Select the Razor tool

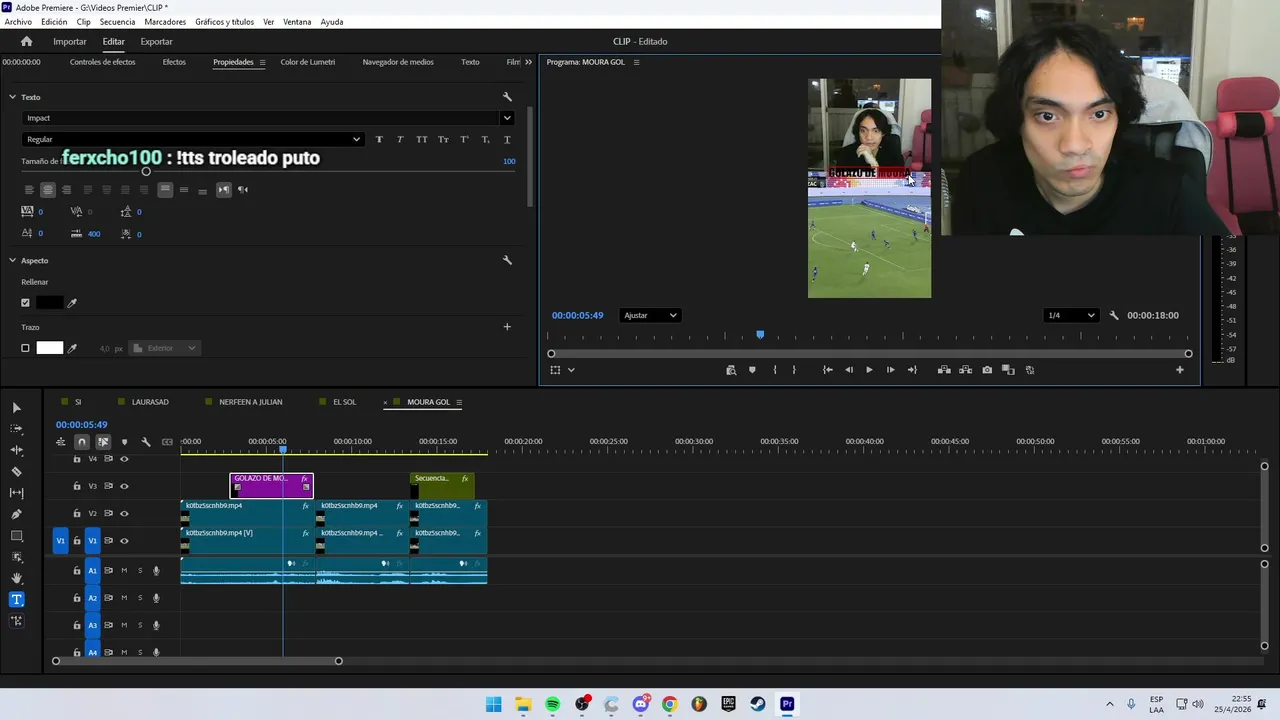pos(16,471)
